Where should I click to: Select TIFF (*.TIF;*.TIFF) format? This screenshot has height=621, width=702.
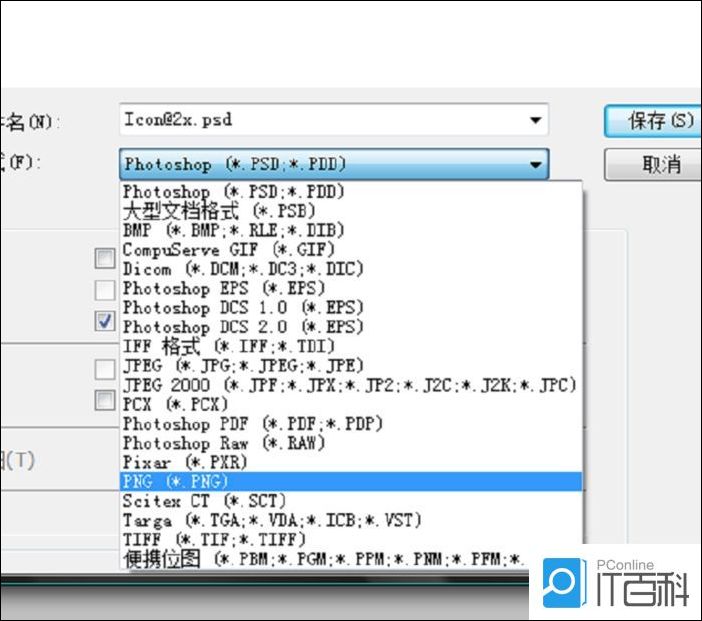351,540
